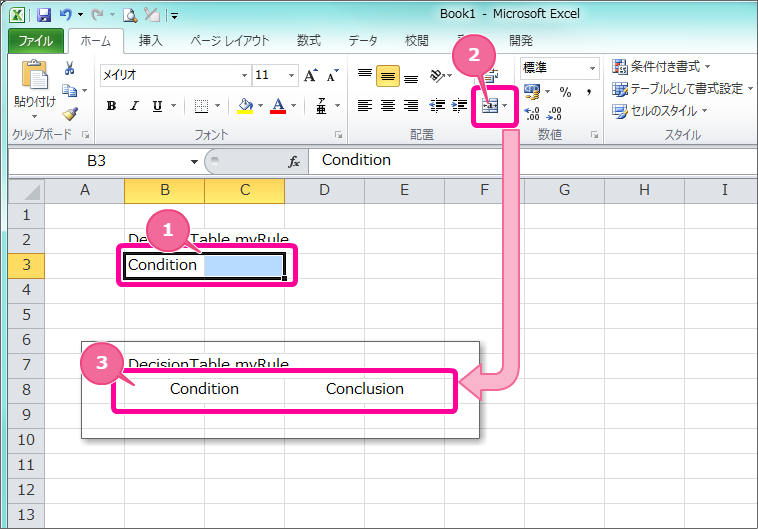Screen dimensions: 758x529
Task: Decrease indent icon
Action: (x=437, y=105)
